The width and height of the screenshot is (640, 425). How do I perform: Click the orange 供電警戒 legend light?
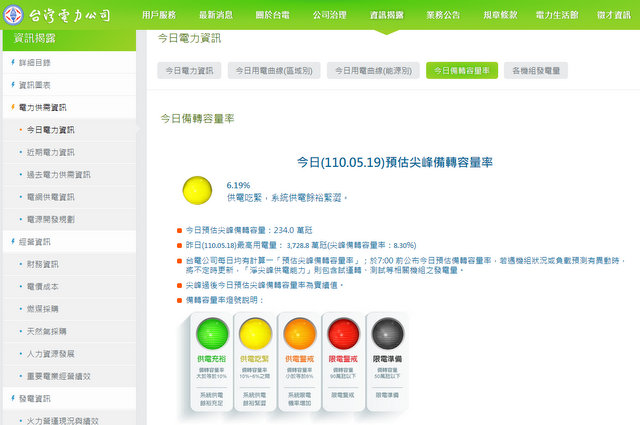click(300, 334)
